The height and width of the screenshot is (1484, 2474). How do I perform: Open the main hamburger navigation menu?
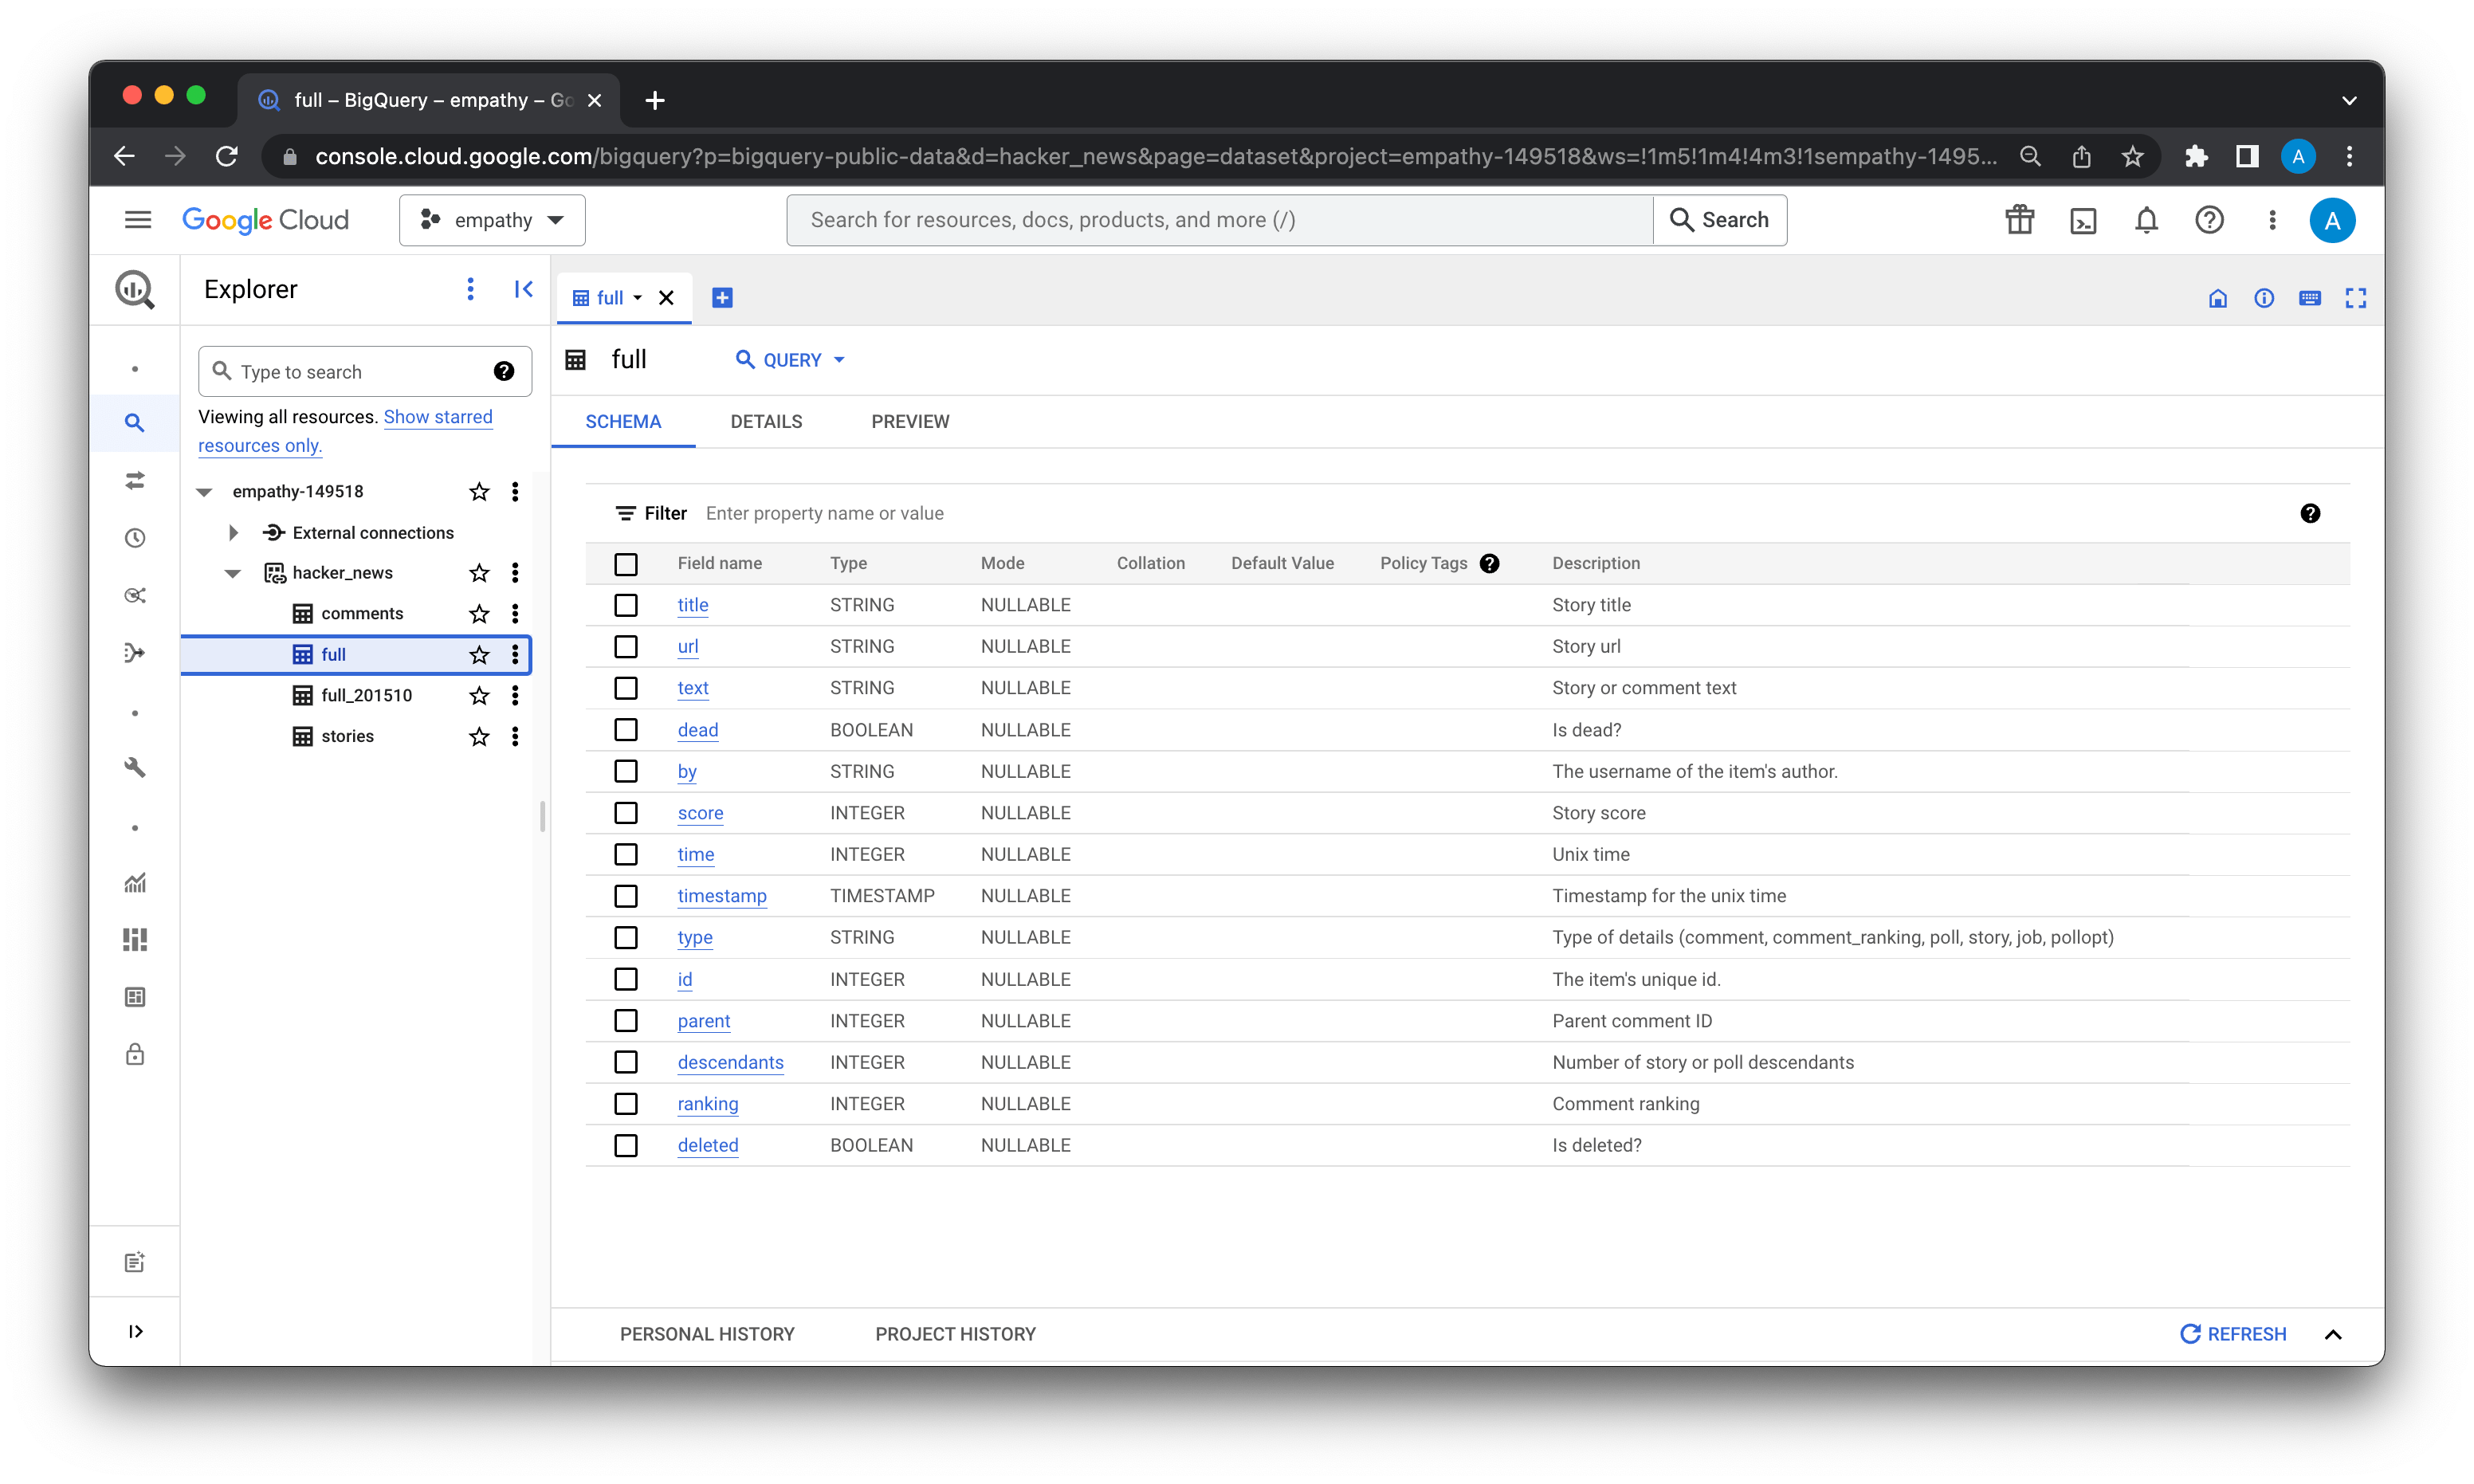(x=138, y=220)
